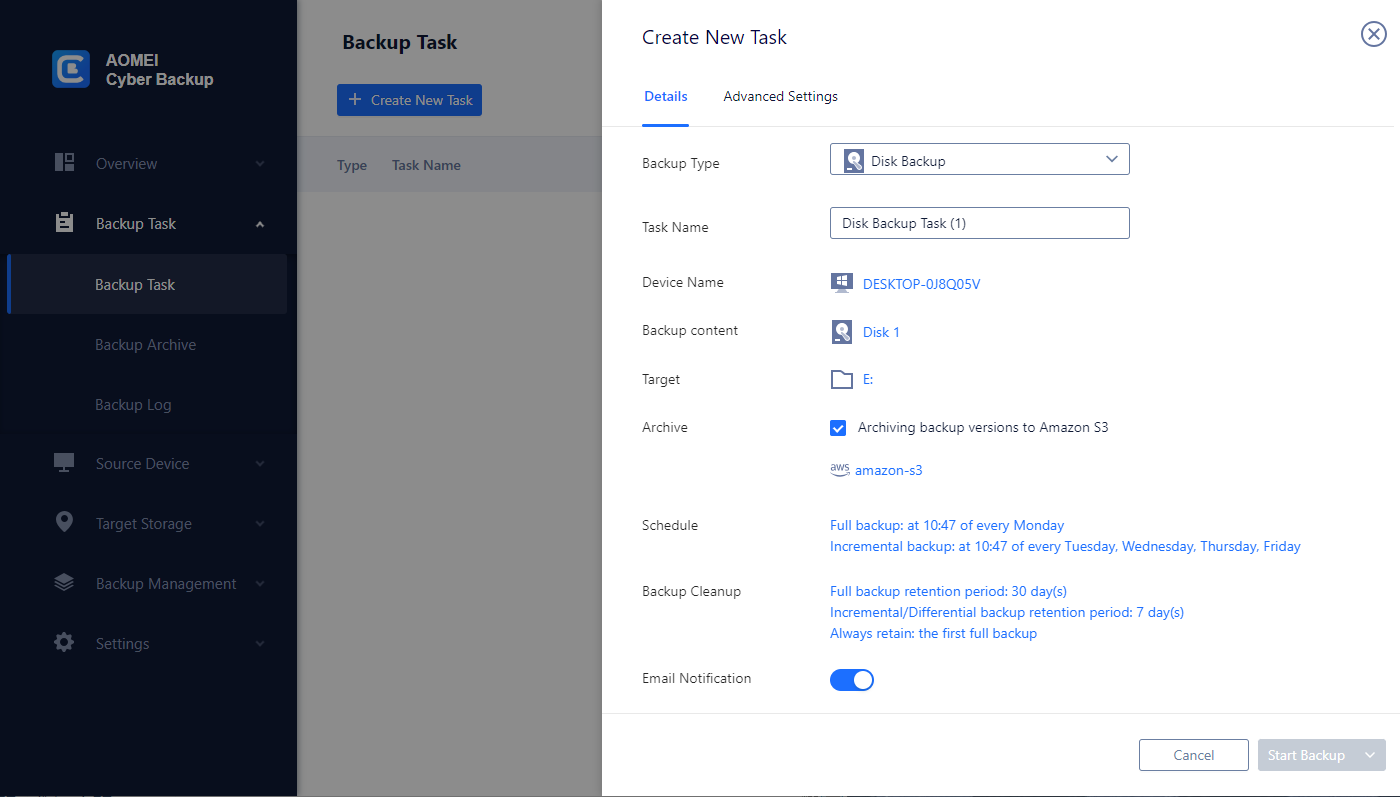Screen dimensions: 1400x797
Task: Click the Target folder icon next to E:
Action: pyautogui.click(x=841, y=380)
